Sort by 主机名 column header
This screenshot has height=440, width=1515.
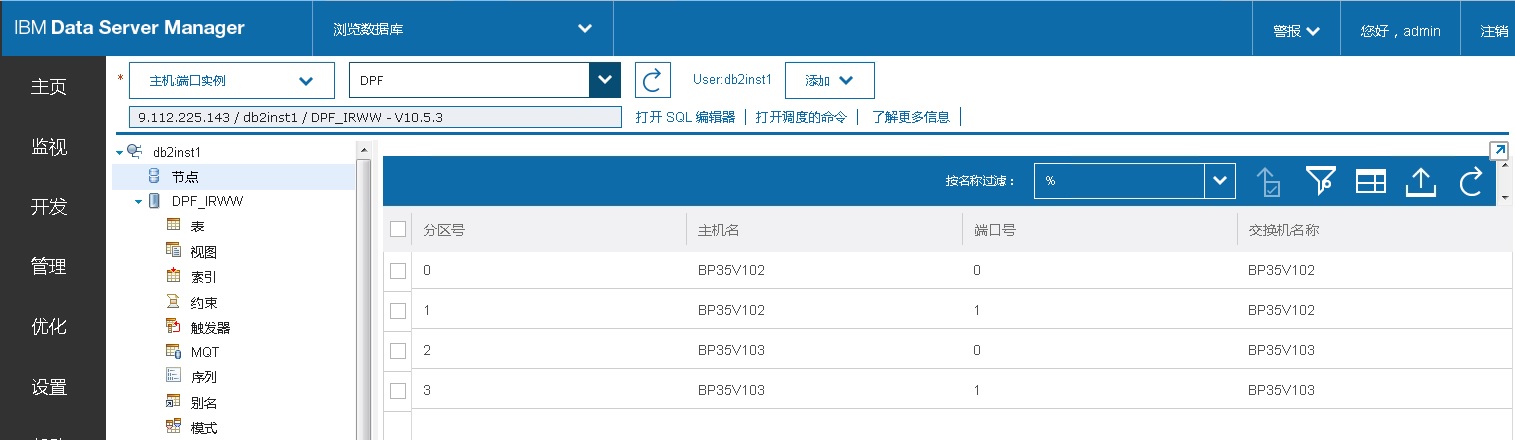[719, 230]
